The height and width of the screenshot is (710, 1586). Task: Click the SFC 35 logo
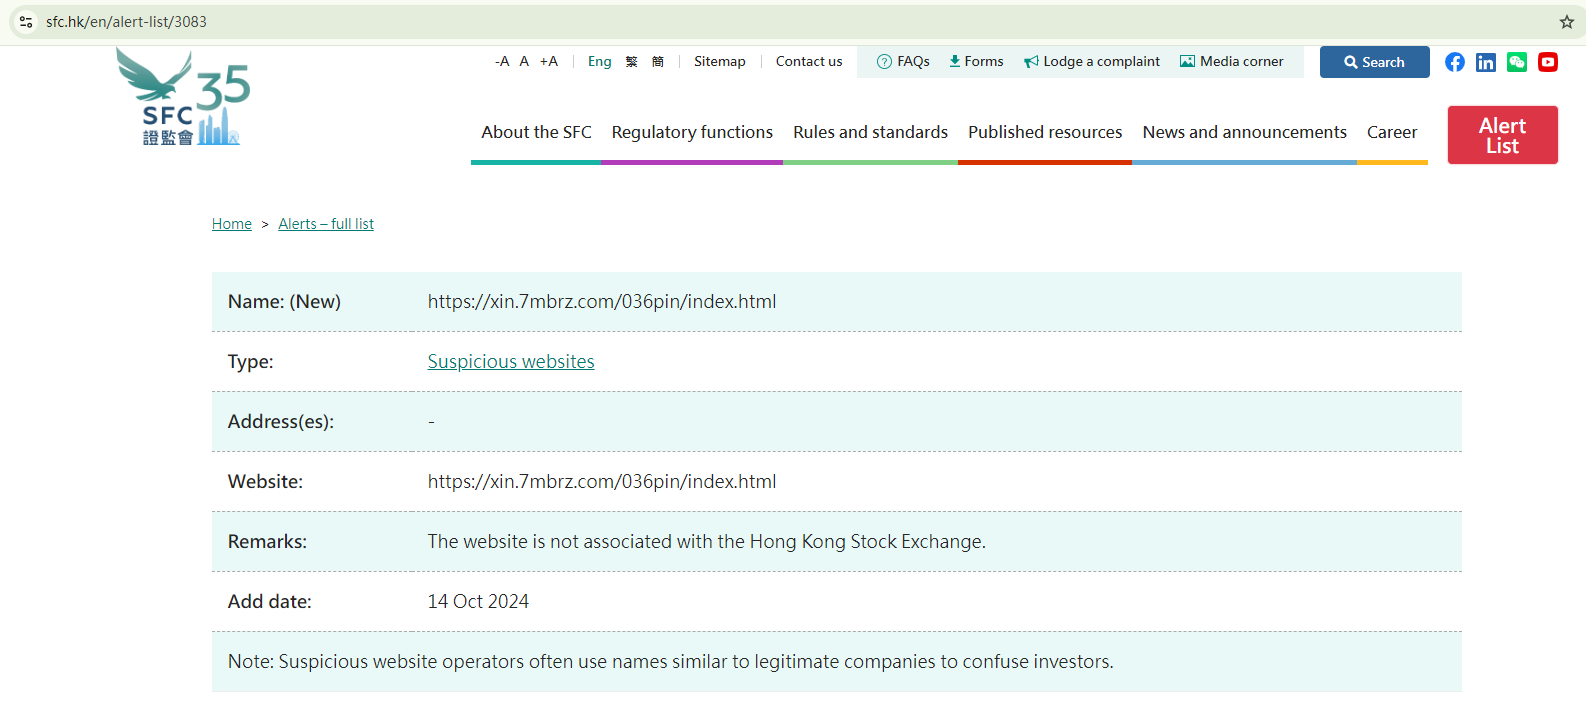tap(183, 98)
